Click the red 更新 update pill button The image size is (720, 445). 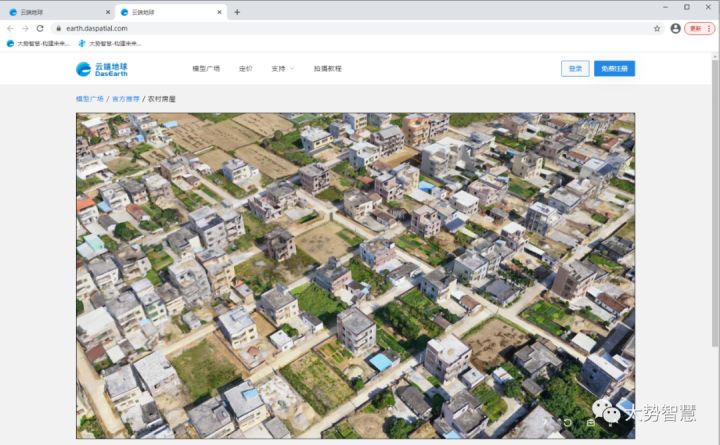(699, 28)
